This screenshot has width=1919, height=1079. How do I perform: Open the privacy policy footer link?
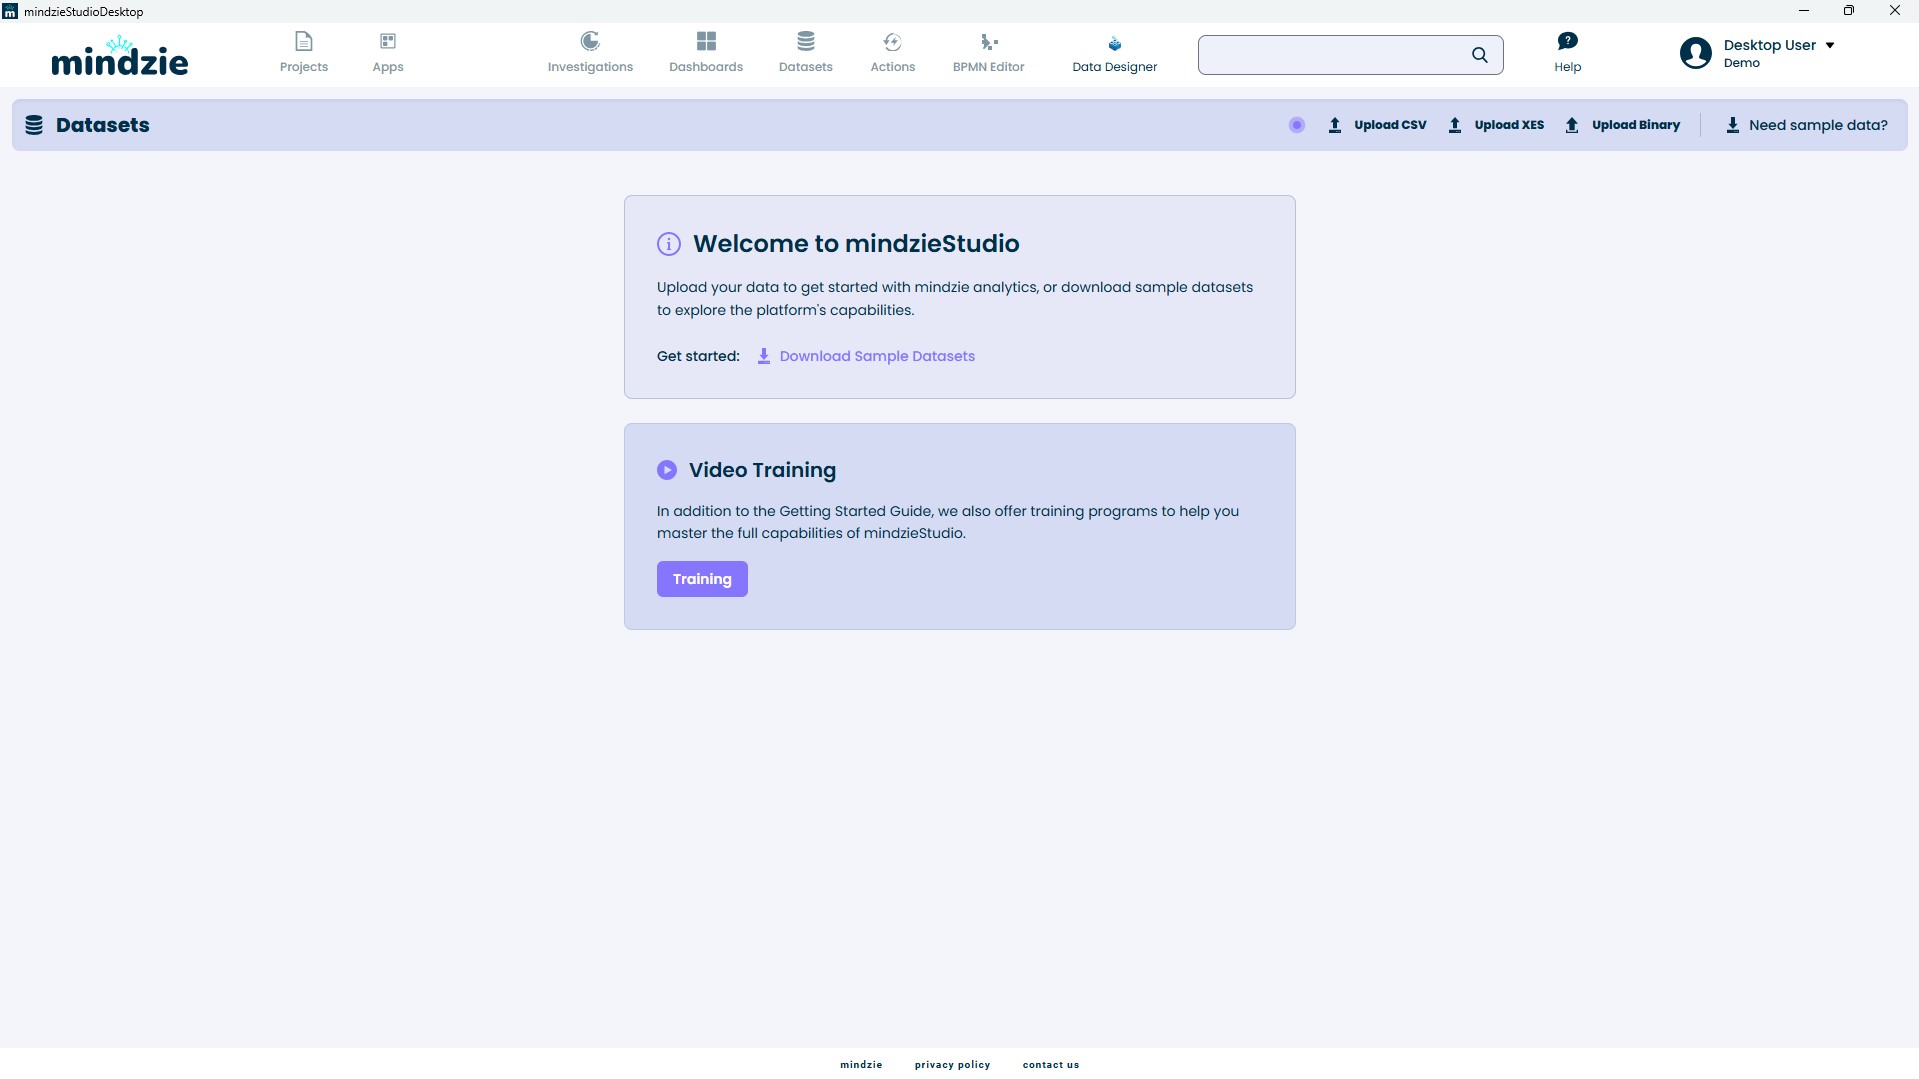point(952,1065)
